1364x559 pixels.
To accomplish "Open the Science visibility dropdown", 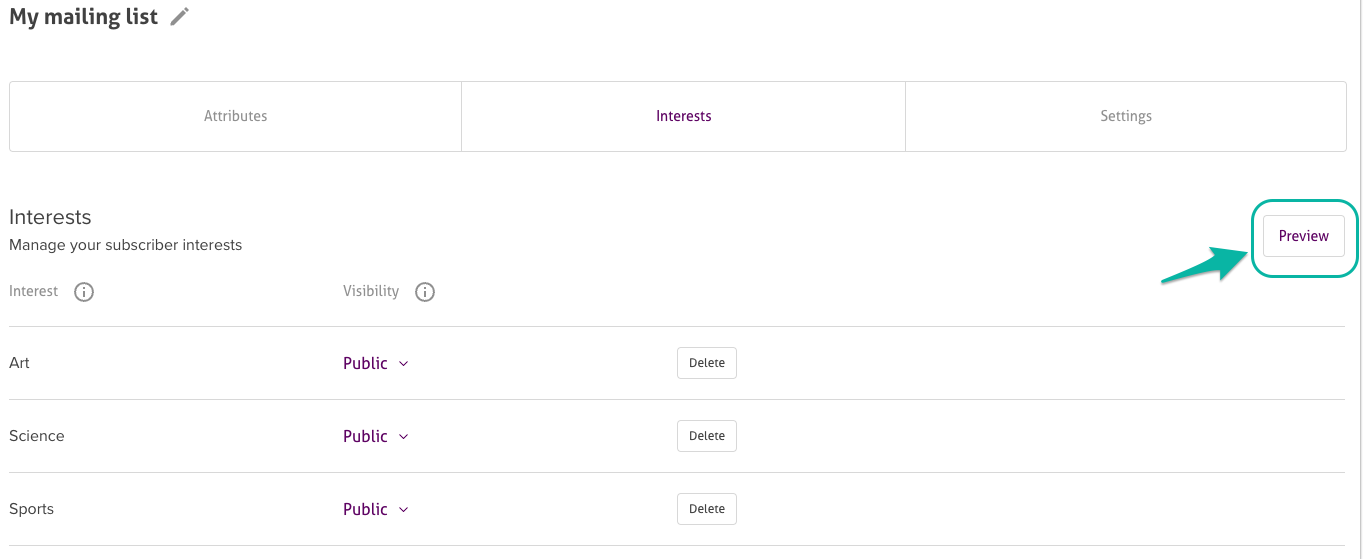I will (376, 436).
